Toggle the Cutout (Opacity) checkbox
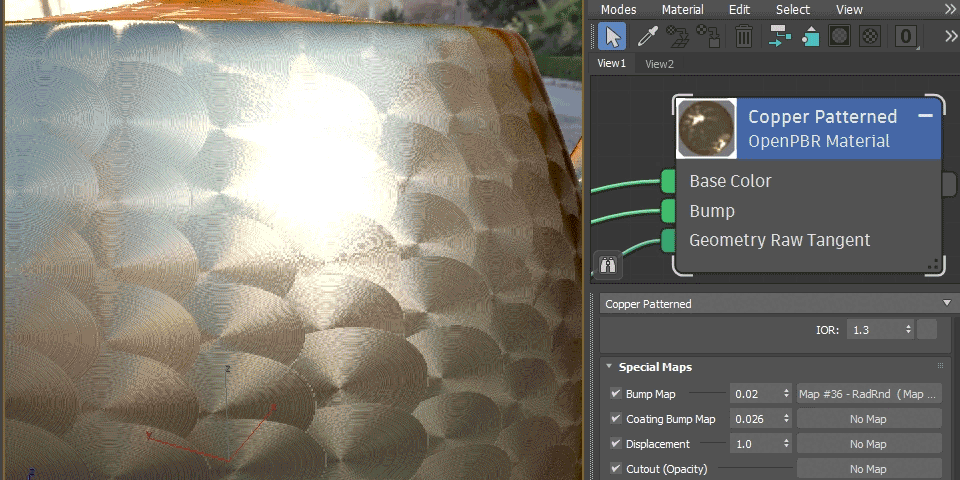 (x=616, y=469)
